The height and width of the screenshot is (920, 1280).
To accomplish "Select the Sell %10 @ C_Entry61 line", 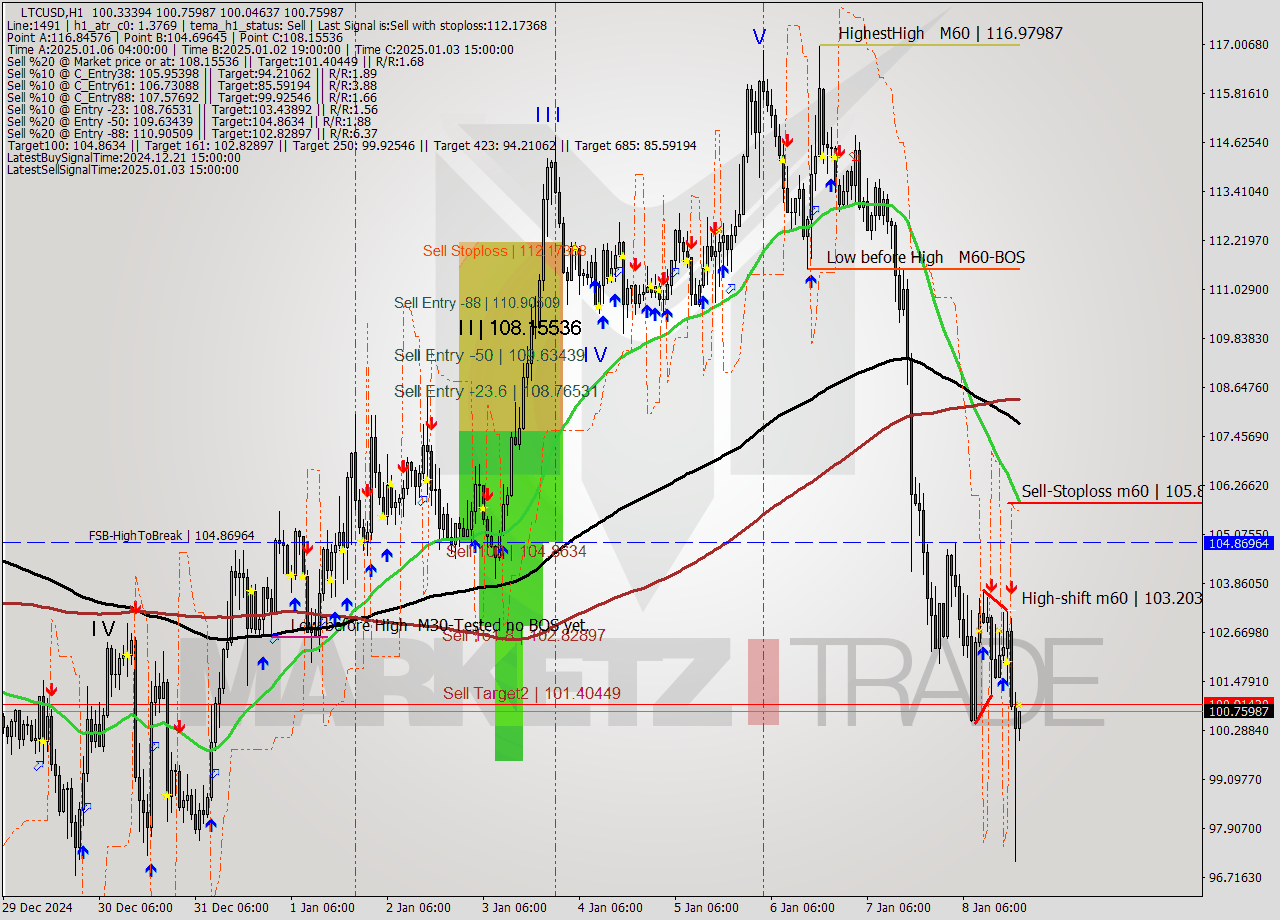I will click(192, 86).
